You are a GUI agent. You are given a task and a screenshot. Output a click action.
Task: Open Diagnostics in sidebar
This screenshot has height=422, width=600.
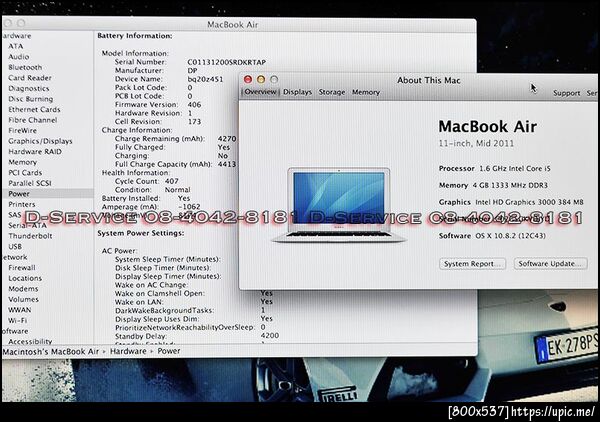pyautogui.click(x=29, y=88)
